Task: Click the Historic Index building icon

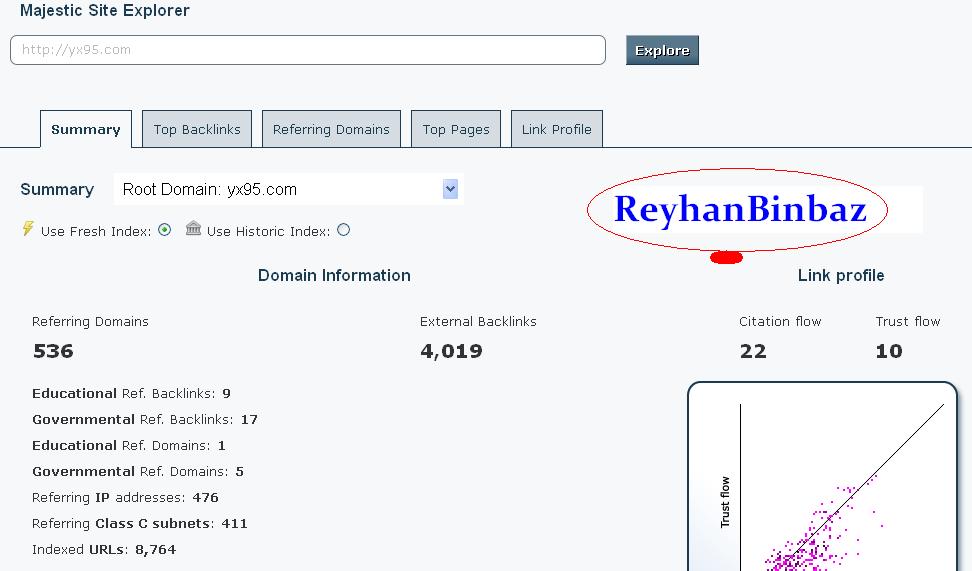Action: click(x=193, y=228)
